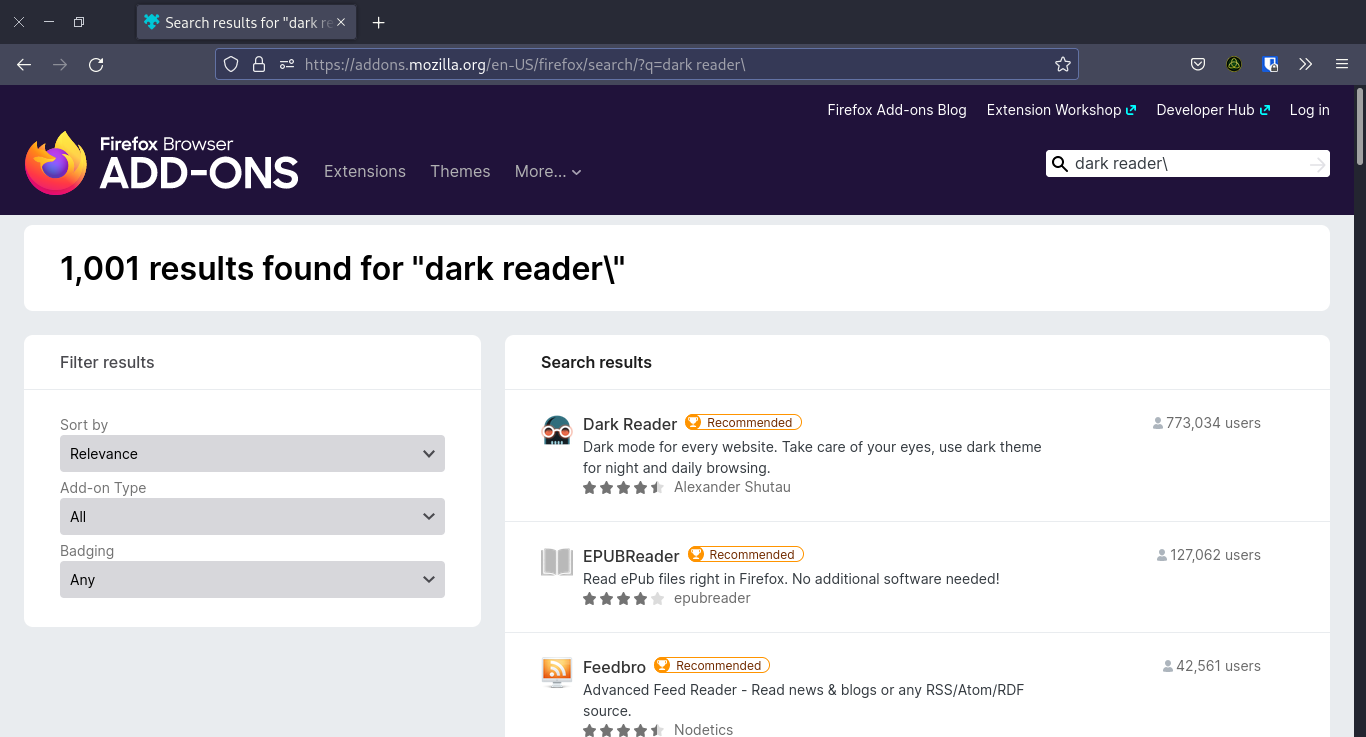Open the Dark Reader add-on title
The width and height of the screenshot is (1366, 737).
[x=630, y=424]
